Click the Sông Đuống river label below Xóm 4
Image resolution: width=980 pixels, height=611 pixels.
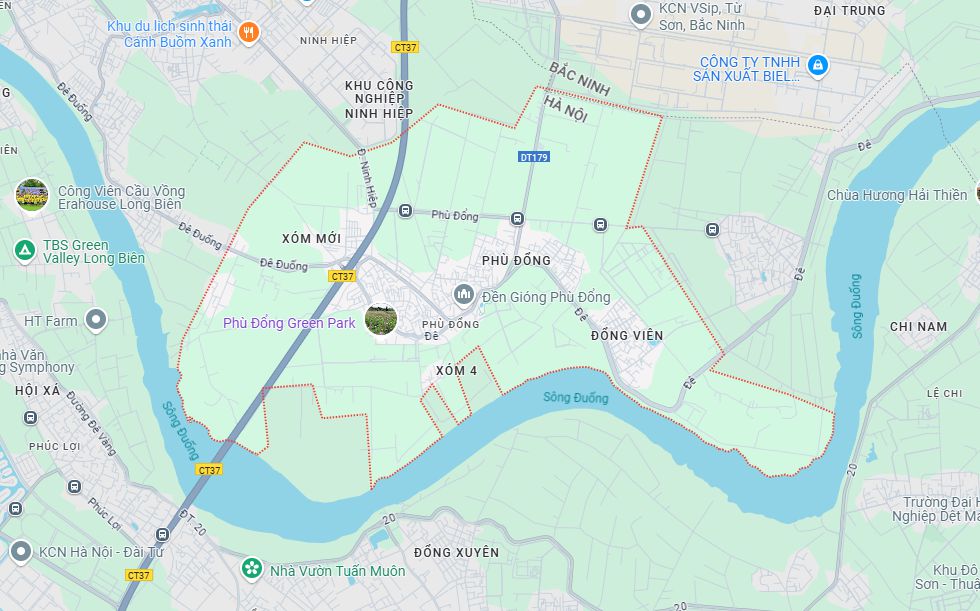pos(576,397)
